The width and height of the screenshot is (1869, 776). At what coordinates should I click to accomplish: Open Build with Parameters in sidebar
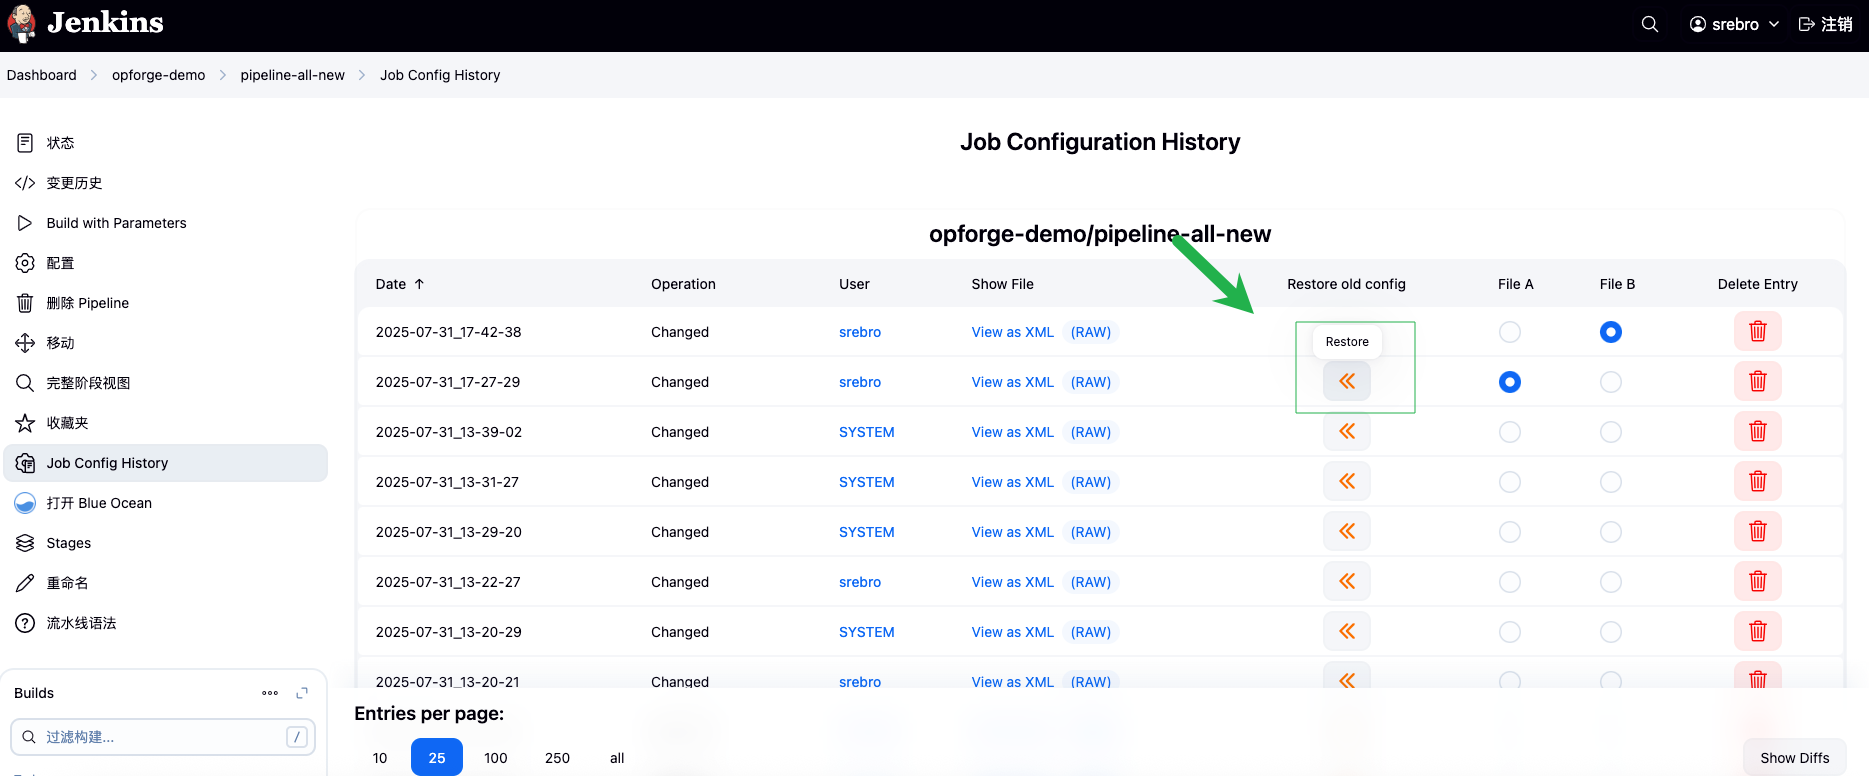pos(116,223)
